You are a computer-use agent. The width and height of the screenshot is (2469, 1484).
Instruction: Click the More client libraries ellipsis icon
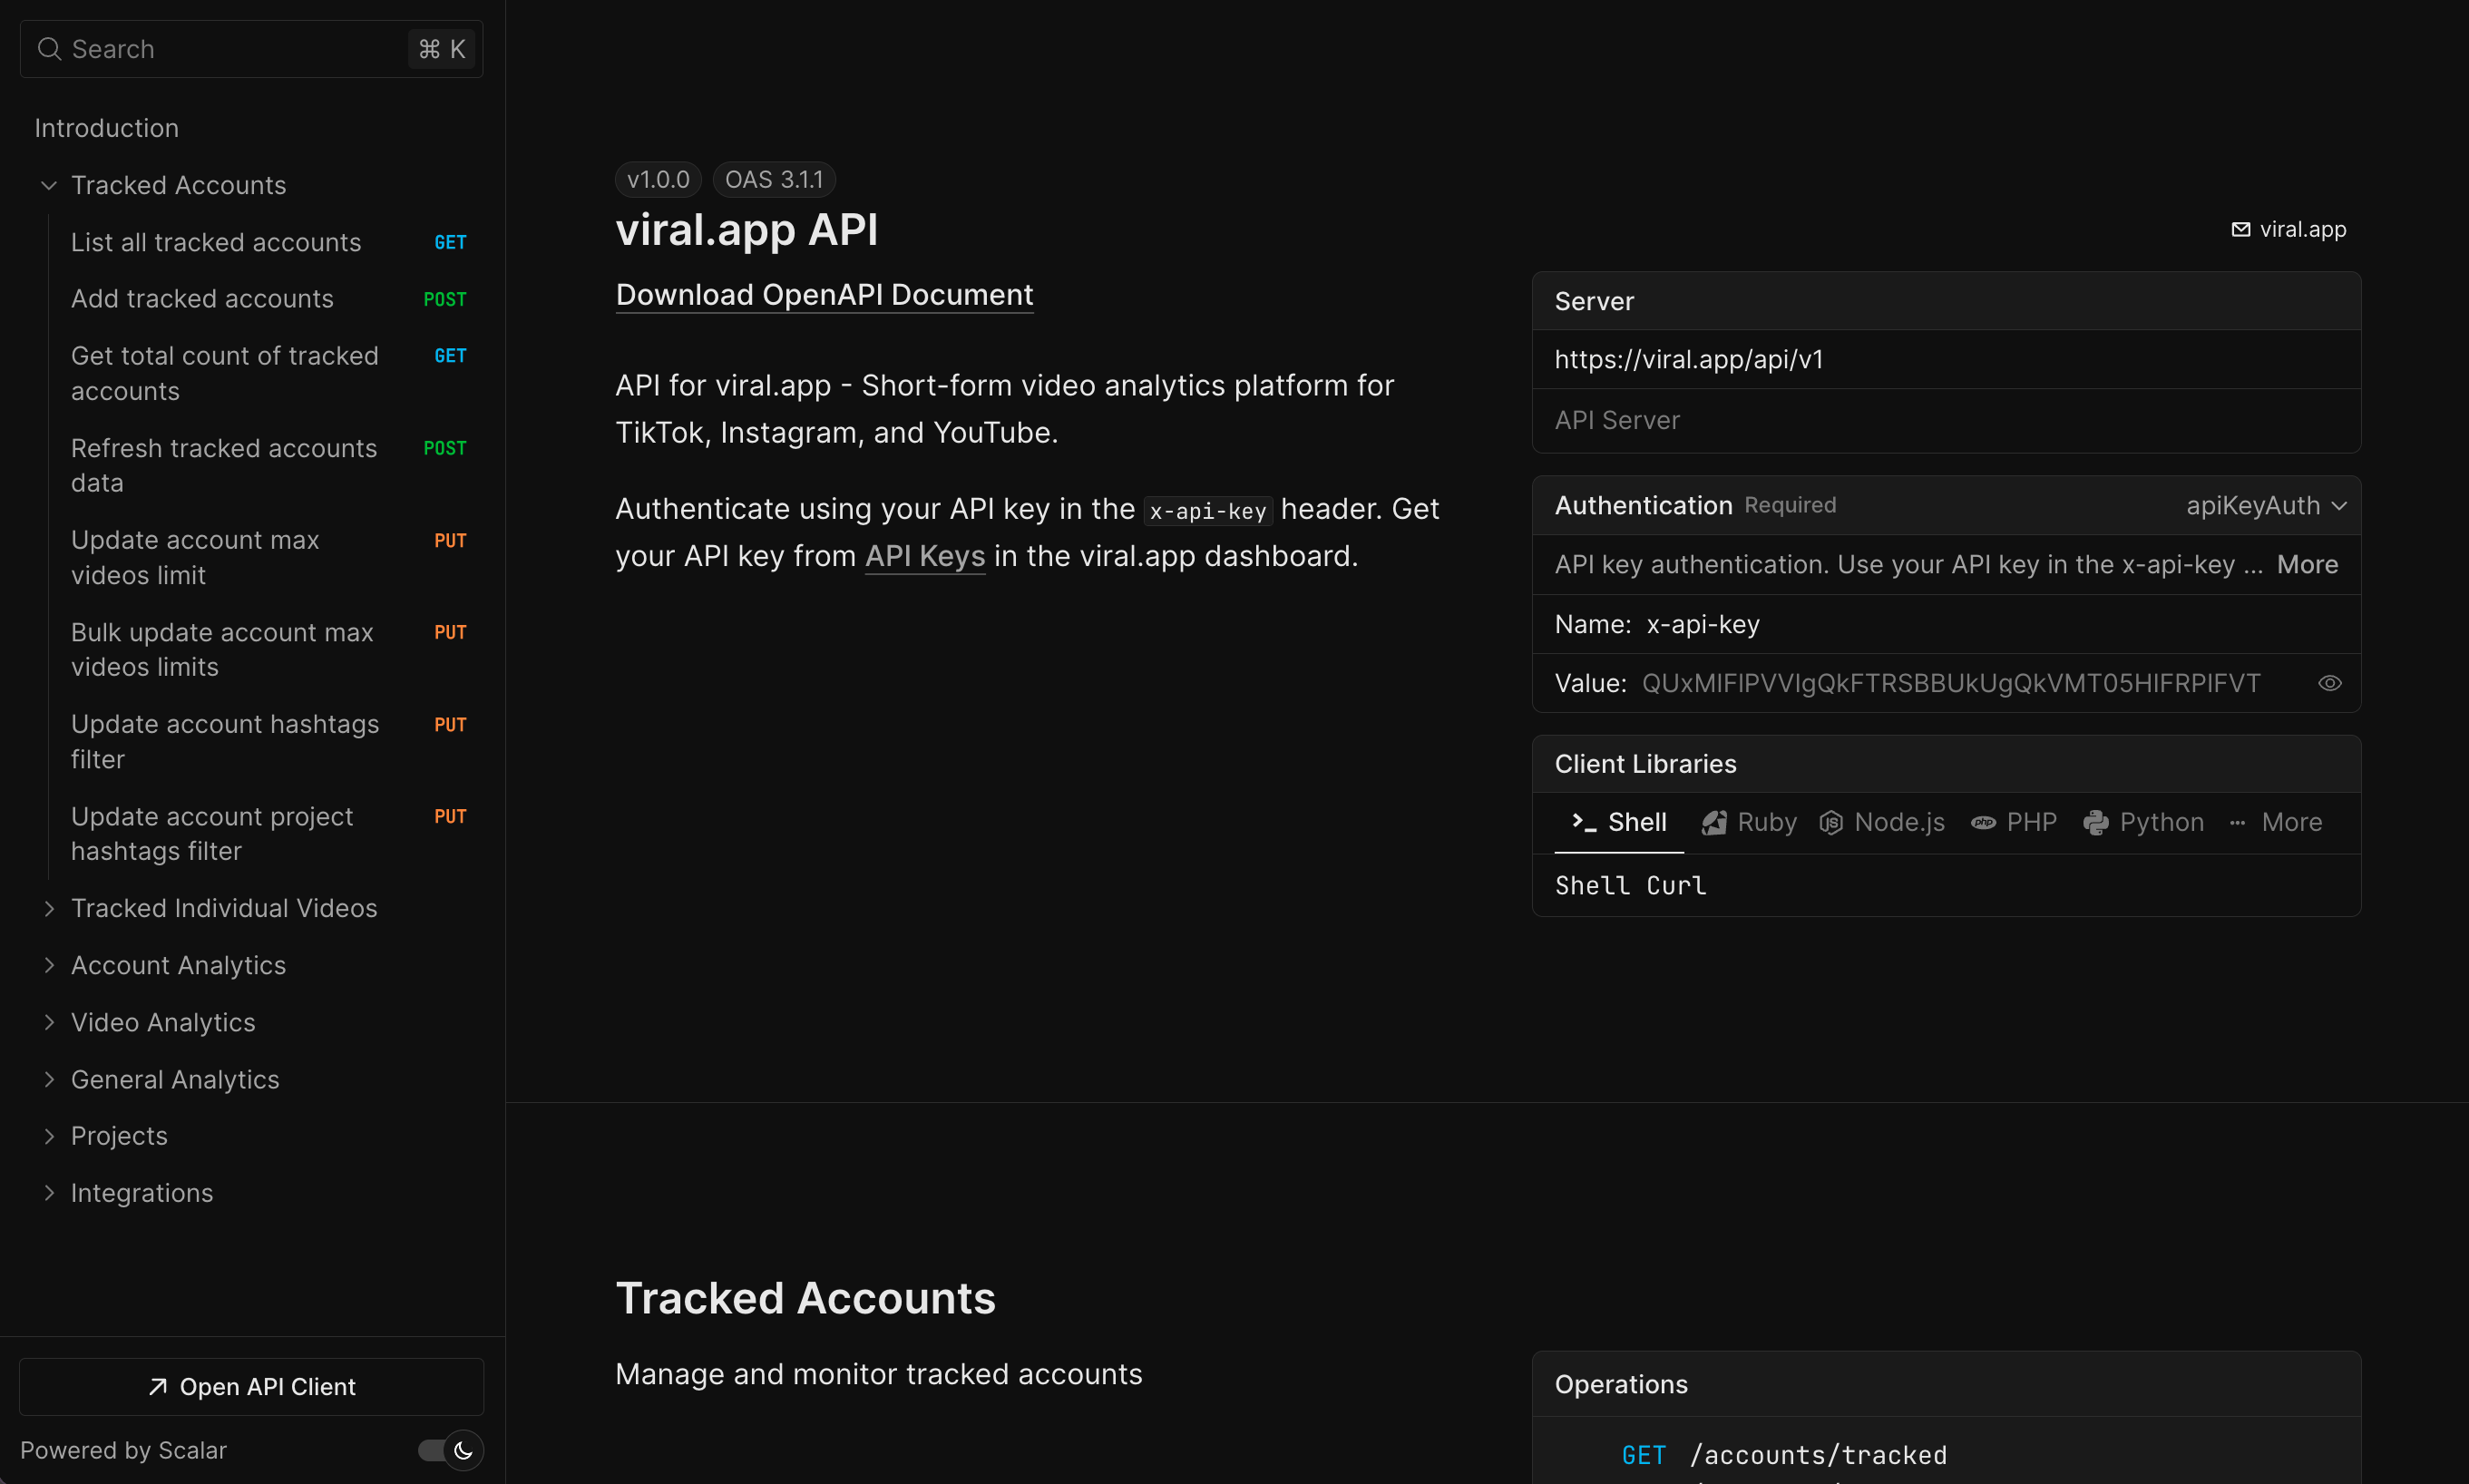[x=2237, y=822]
